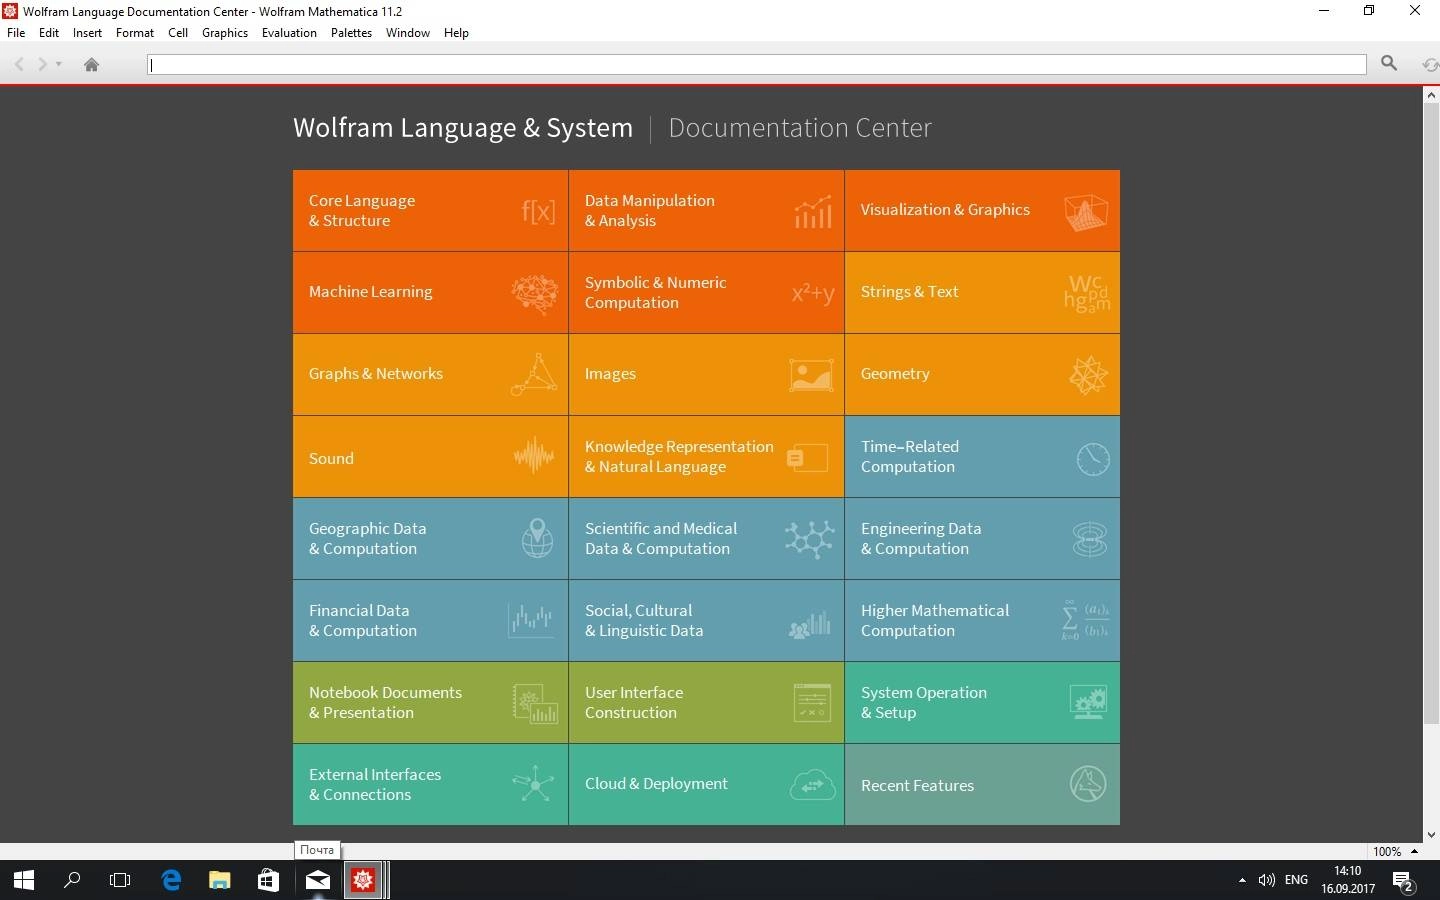1440x900 pixels.
Task: Click the refresh icon beside search
Action: point(1431,64)
